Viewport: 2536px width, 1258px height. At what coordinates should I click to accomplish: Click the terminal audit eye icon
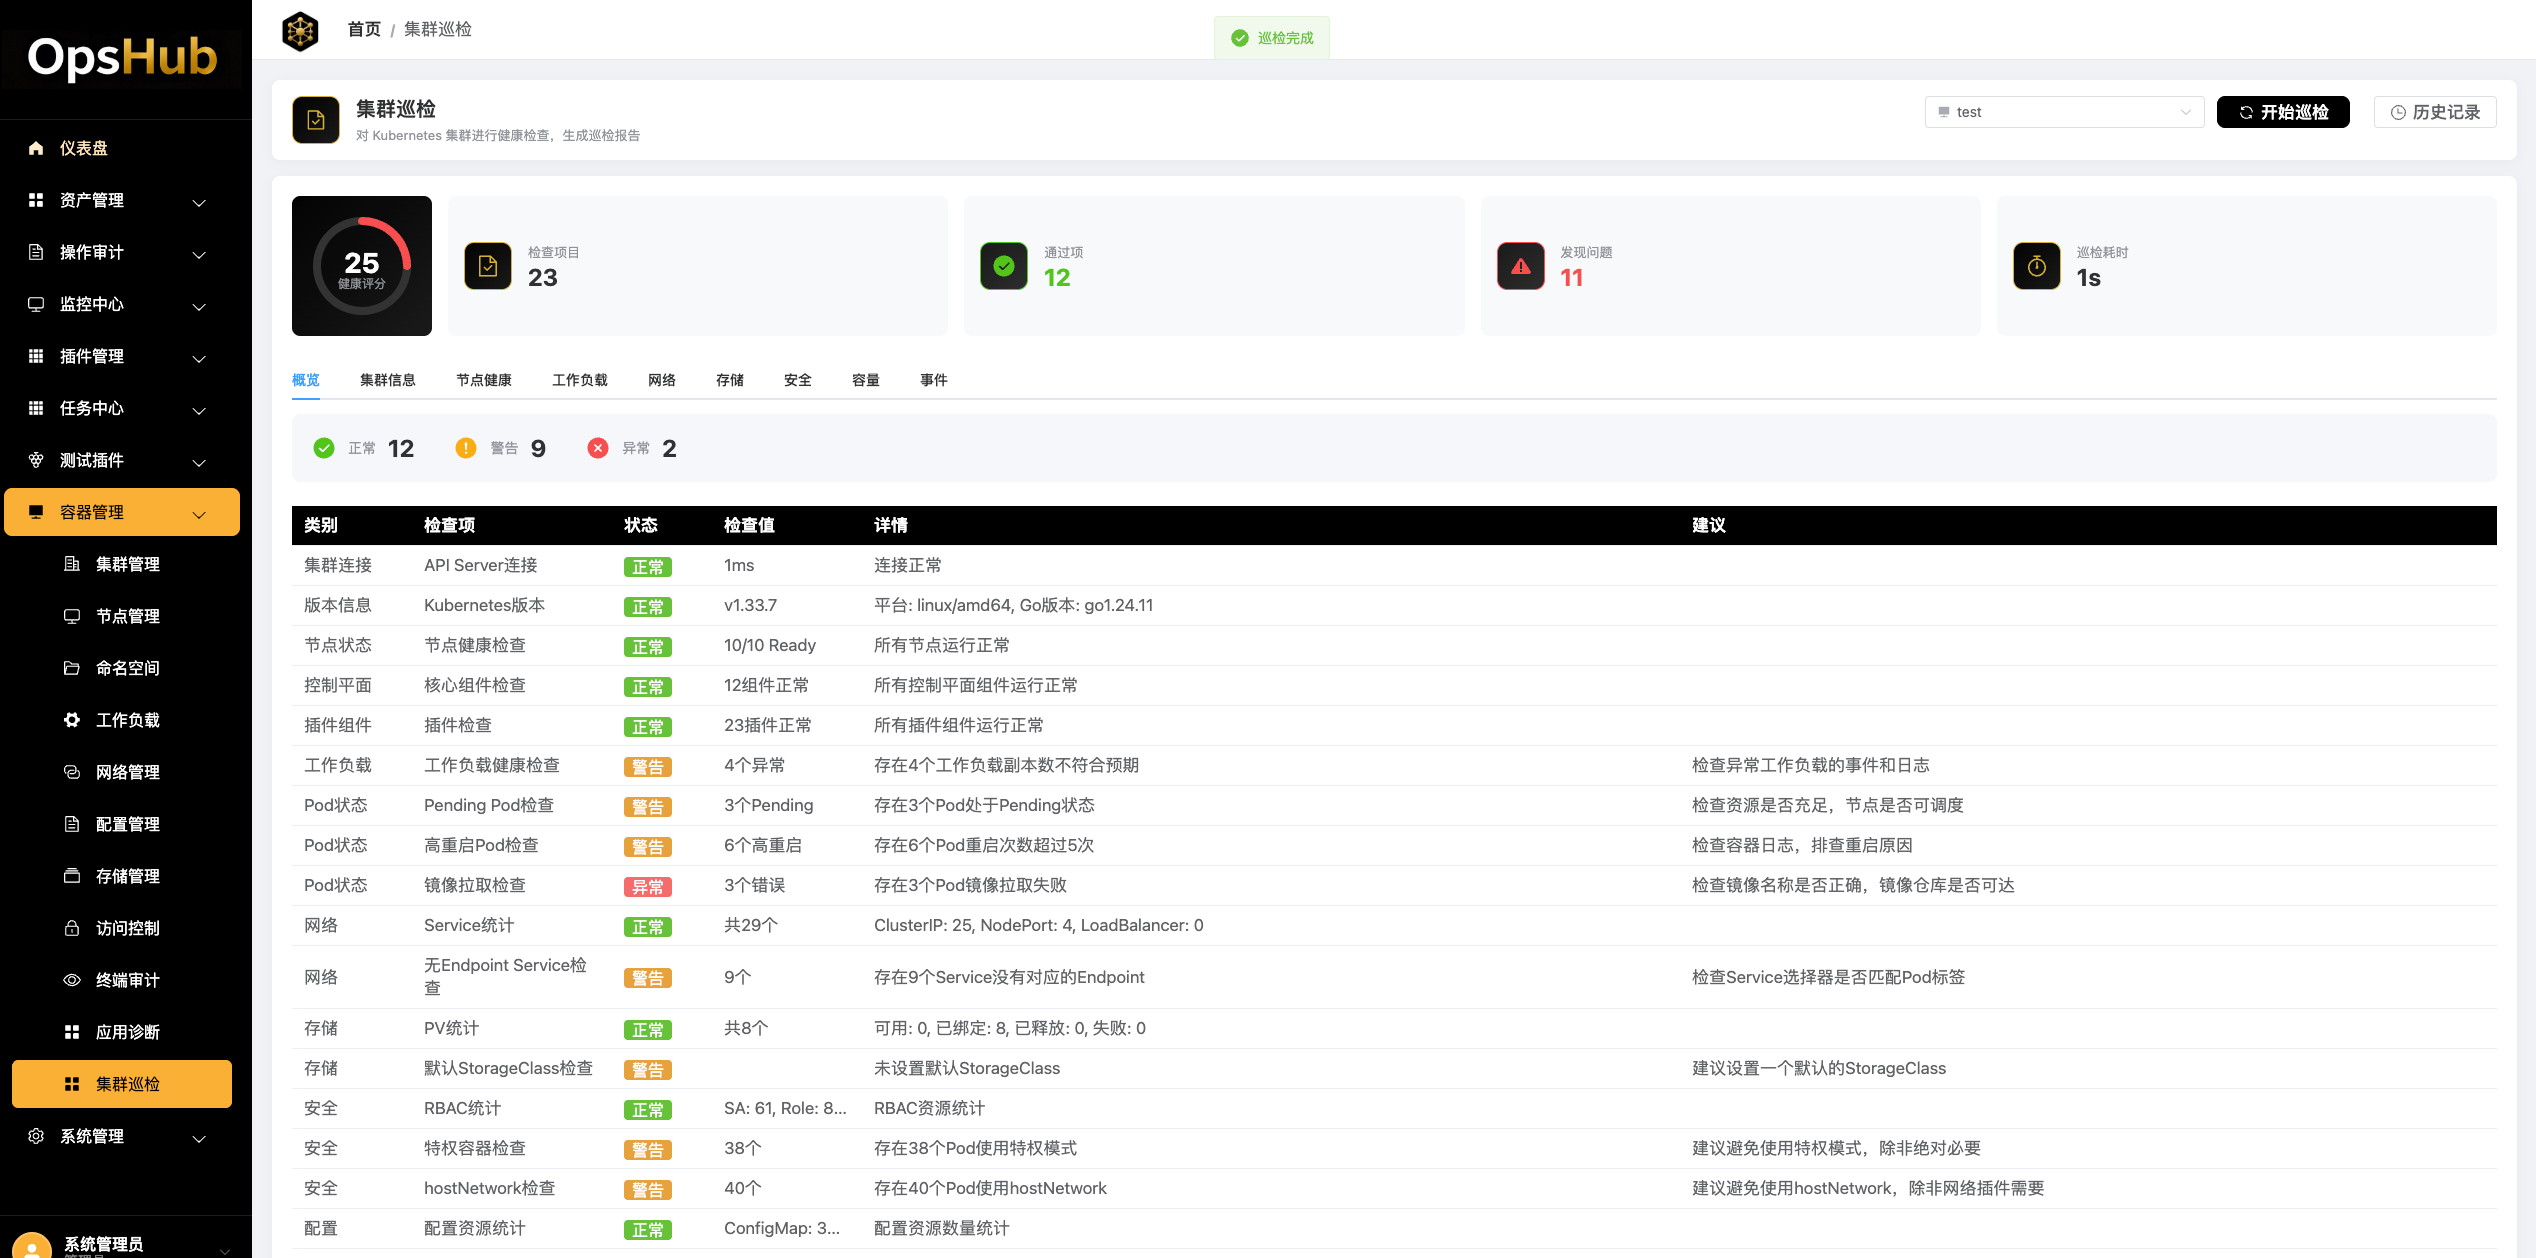72,980
